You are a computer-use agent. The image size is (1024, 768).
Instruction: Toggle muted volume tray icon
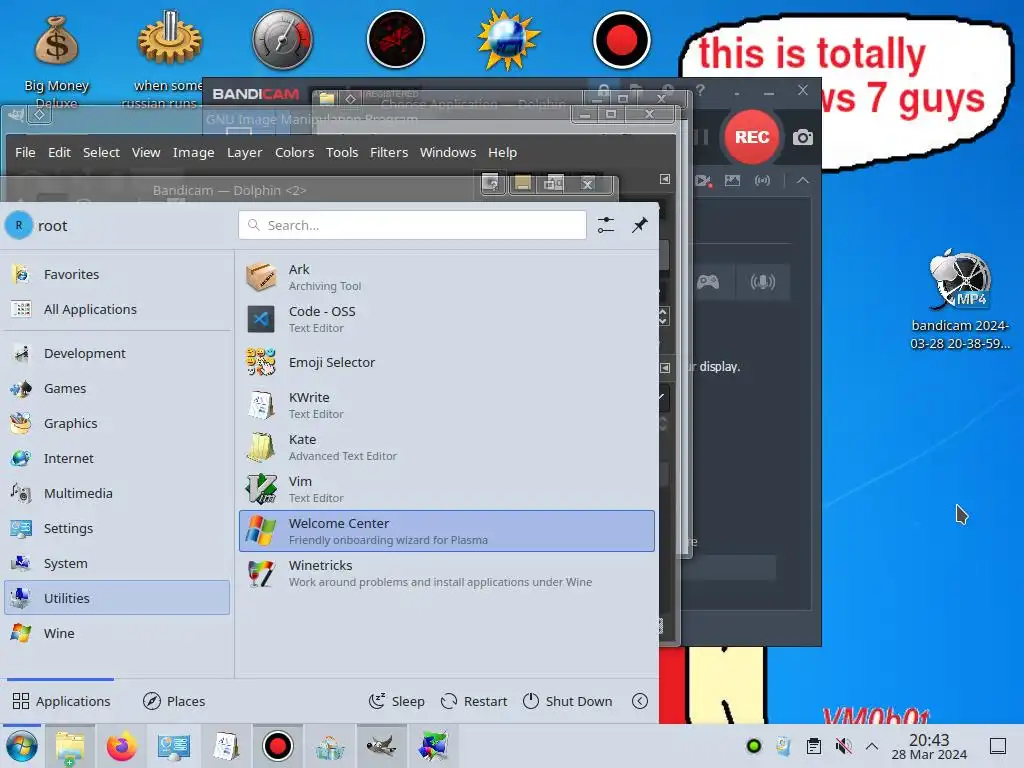[843, 746]
